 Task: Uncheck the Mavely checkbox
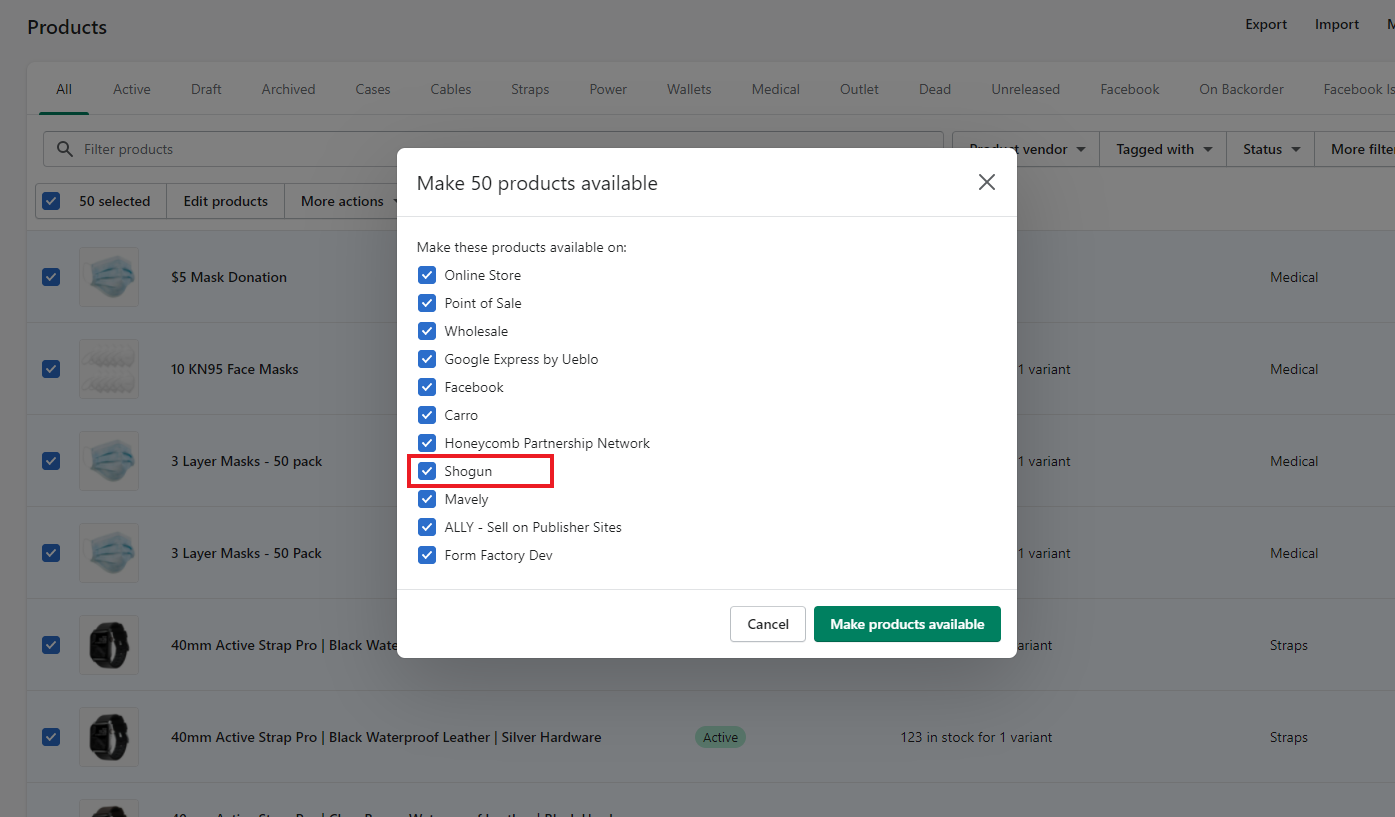(x=427, y=499)
